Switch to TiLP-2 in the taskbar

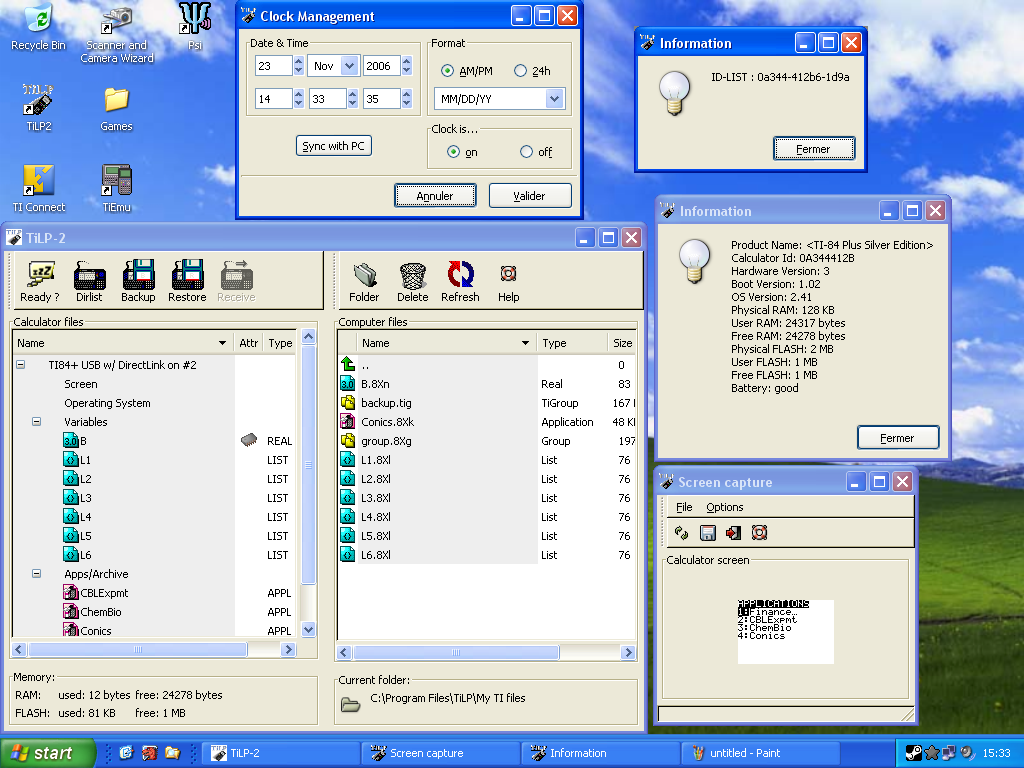[x=281, y=753]
